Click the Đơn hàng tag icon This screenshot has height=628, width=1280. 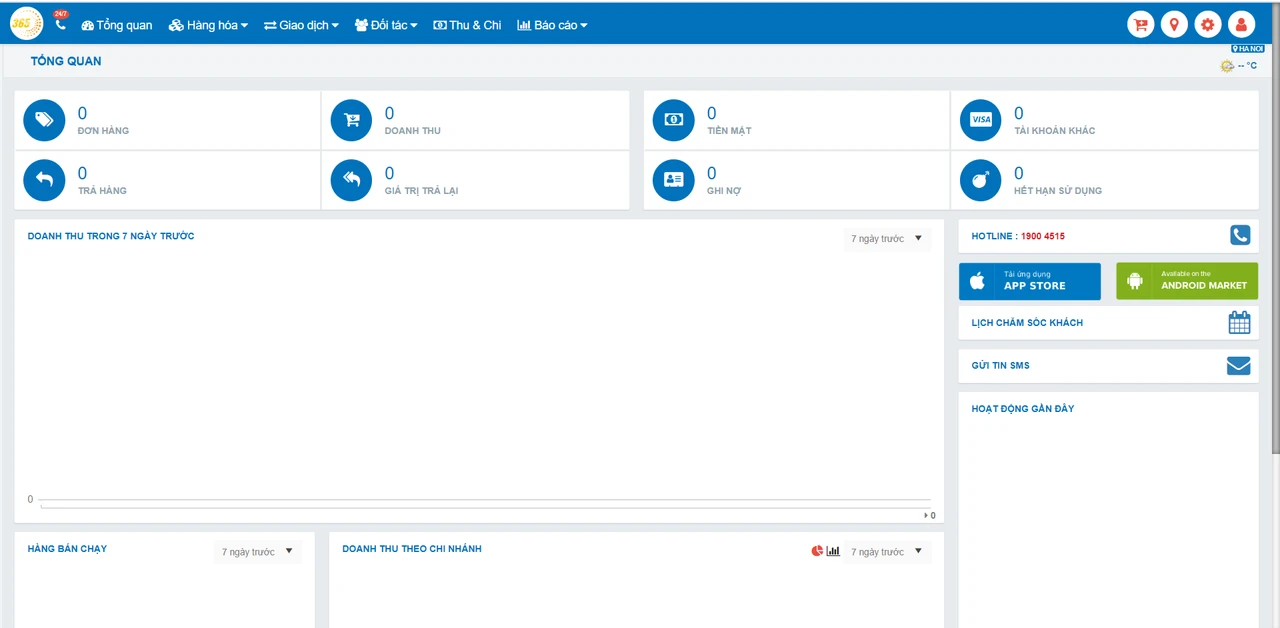coord(44,120)
